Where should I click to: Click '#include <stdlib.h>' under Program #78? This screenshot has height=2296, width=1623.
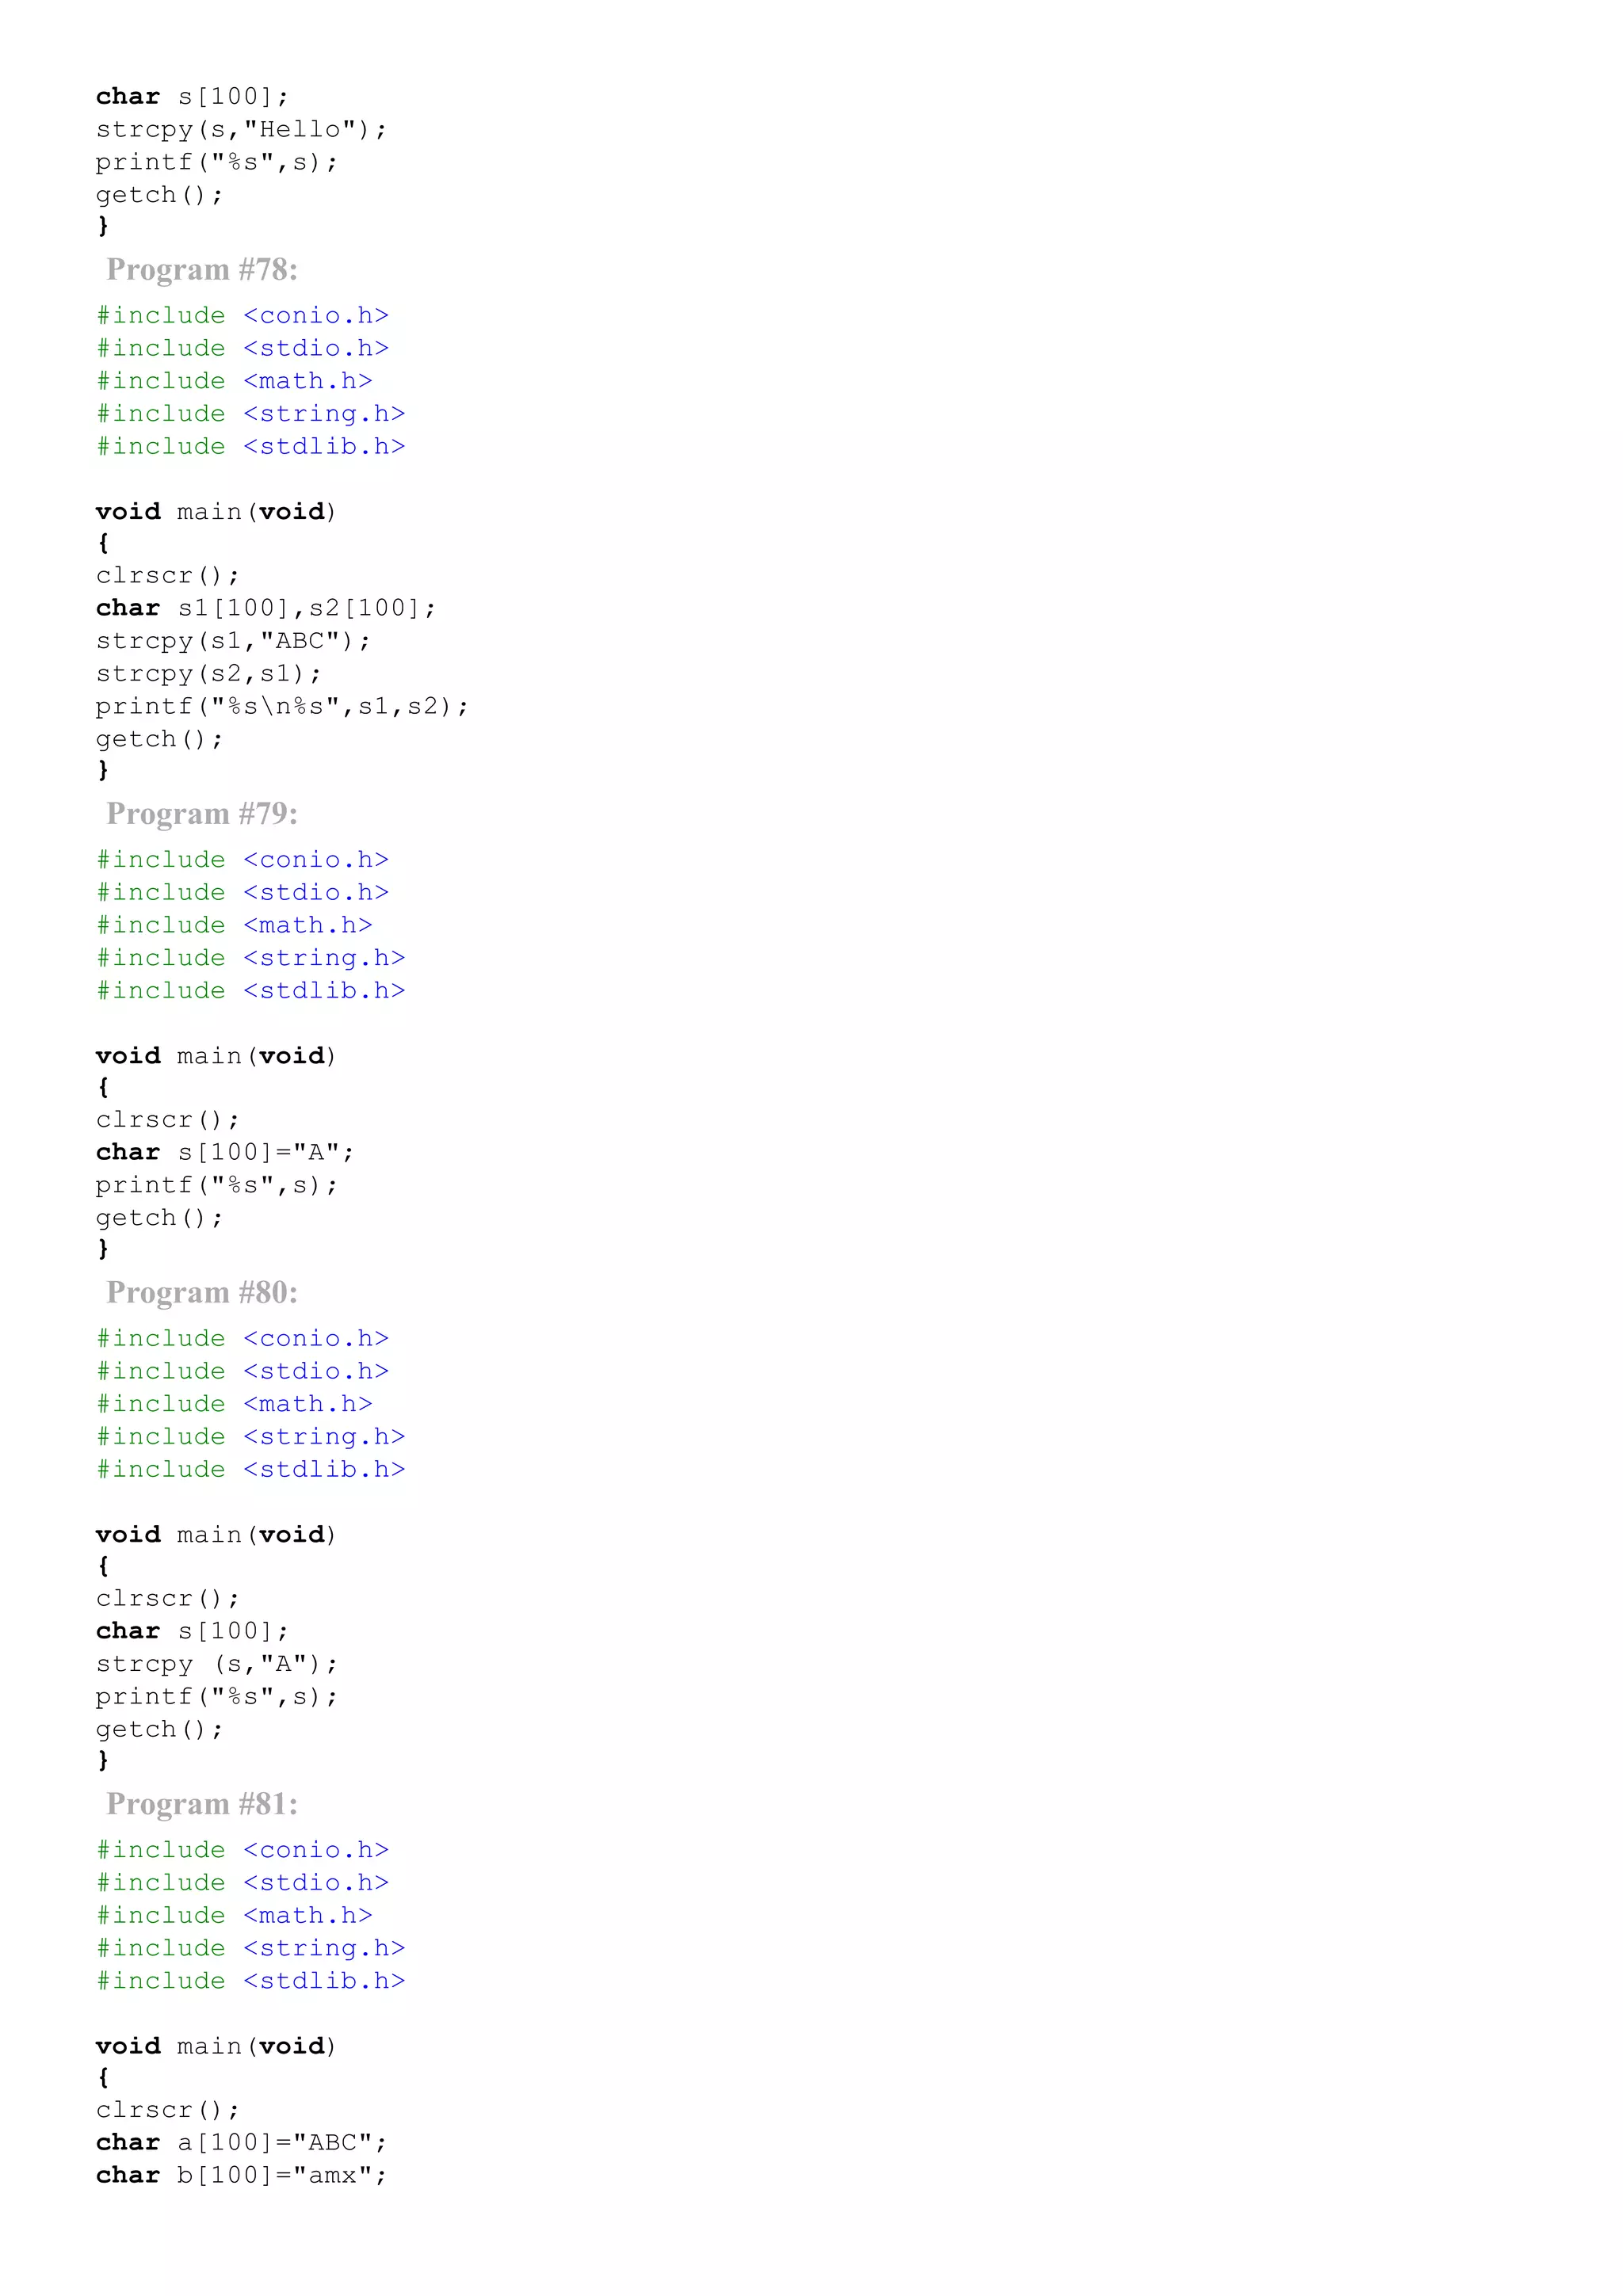[251, 447]
